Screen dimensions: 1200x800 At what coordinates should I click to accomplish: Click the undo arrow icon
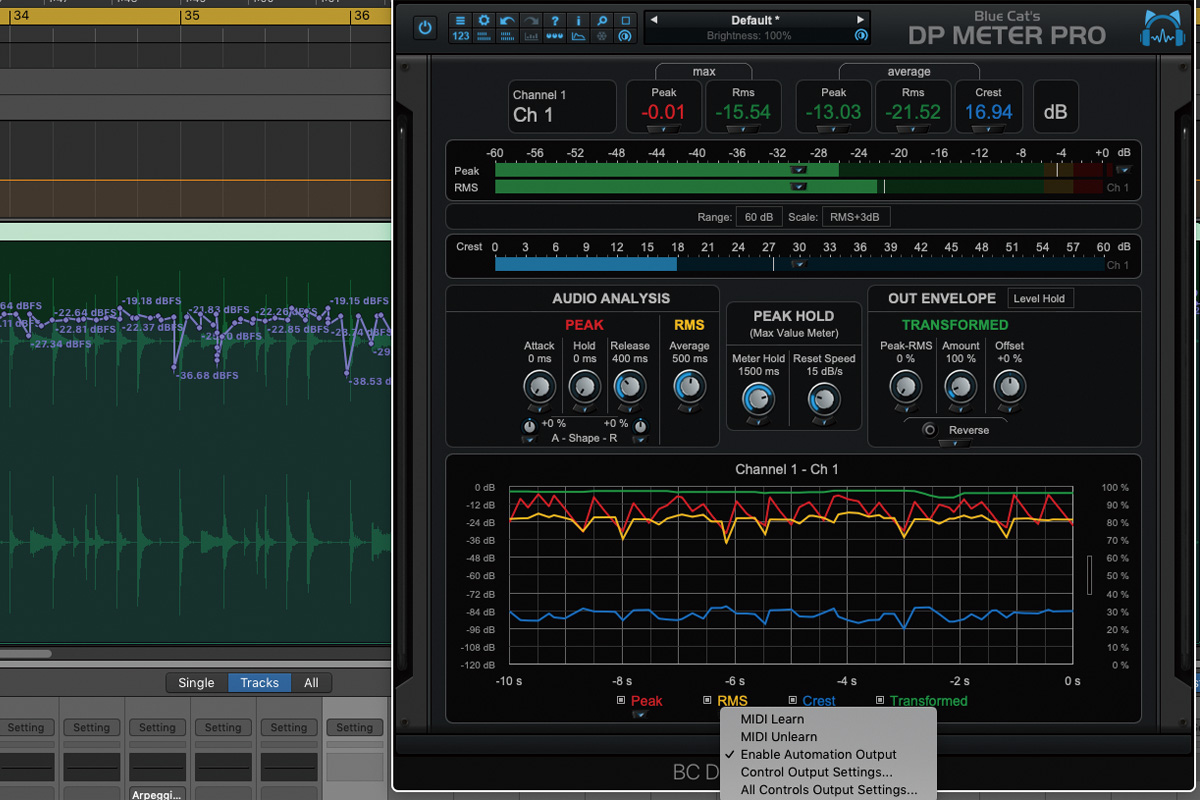coord(507,20)
